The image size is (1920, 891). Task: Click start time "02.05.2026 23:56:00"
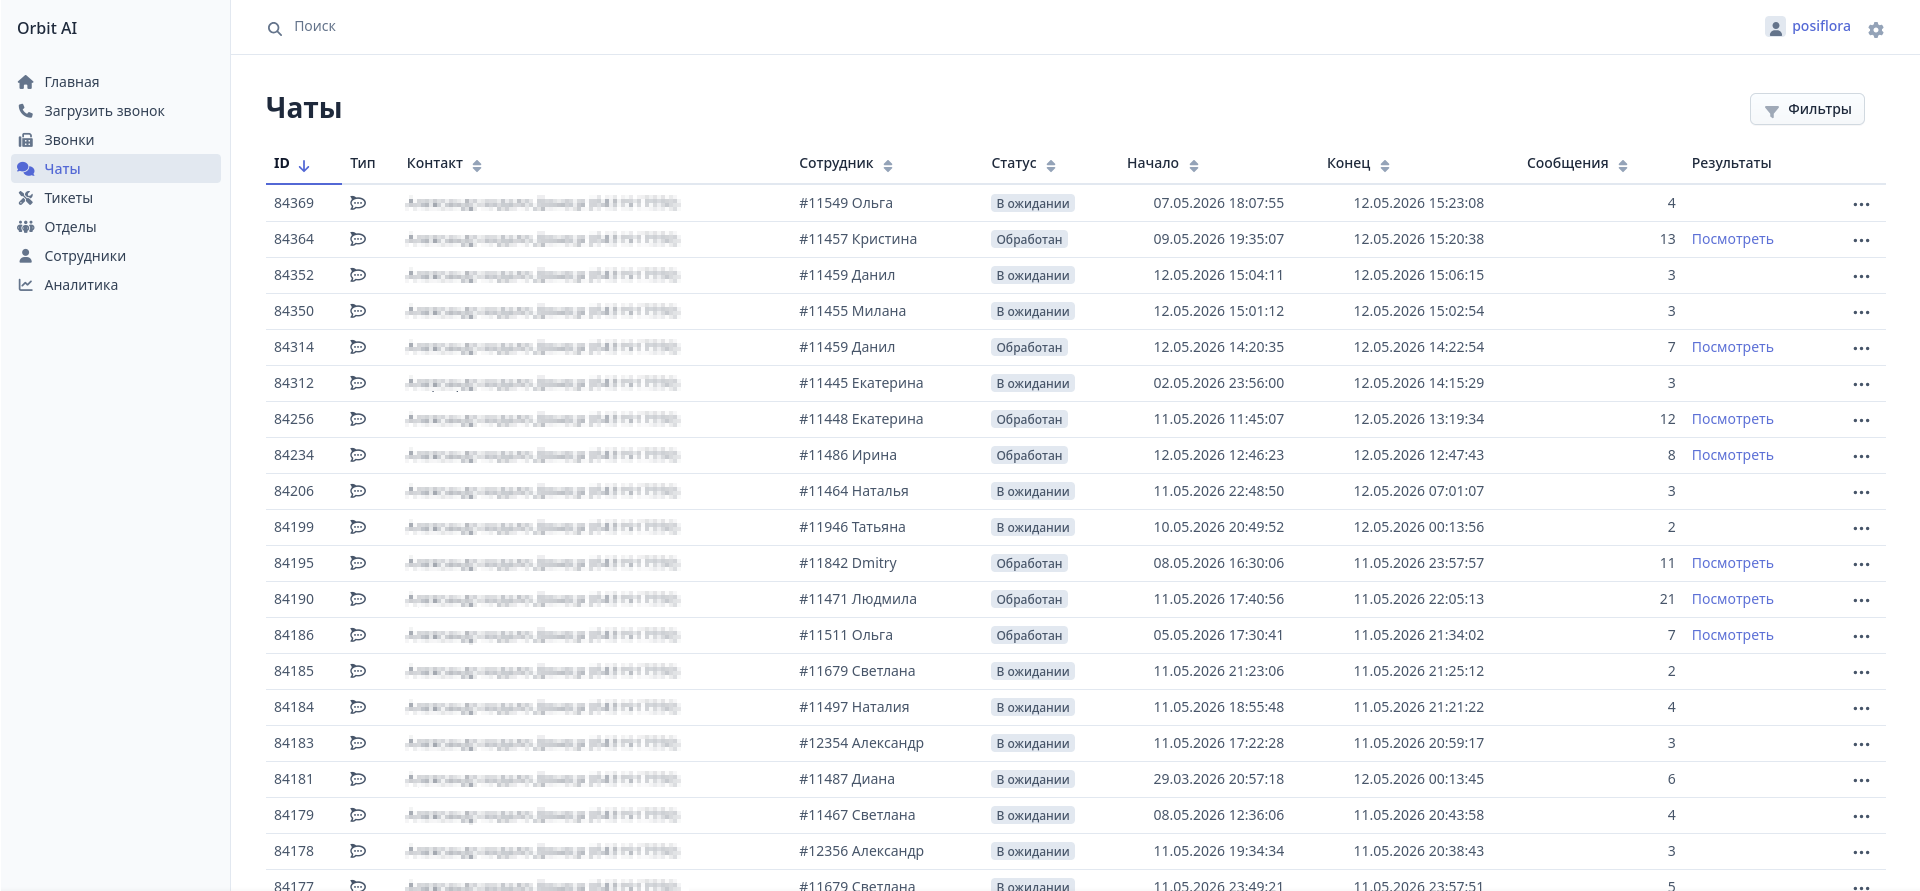1218,383
